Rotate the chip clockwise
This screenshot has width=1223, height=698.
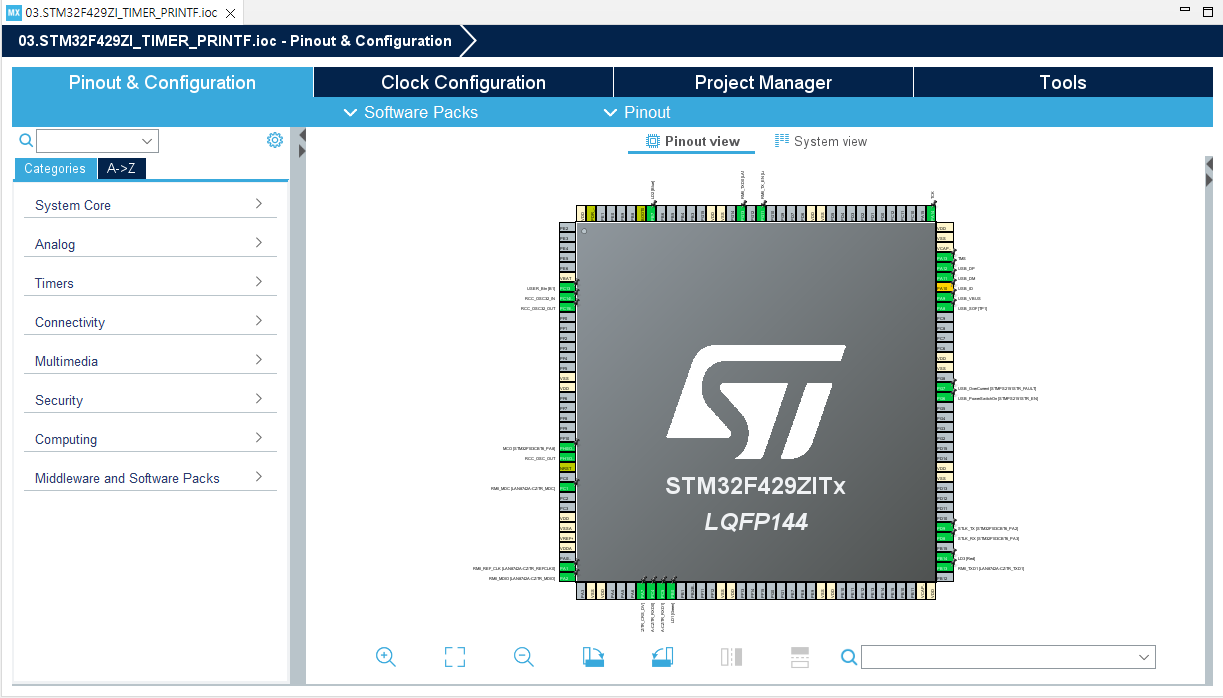coord(593,657)
